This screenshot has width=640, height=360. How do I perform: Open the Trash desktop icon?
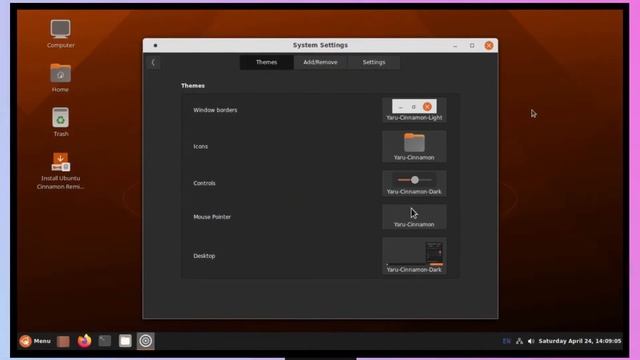[x=60, y=122]
